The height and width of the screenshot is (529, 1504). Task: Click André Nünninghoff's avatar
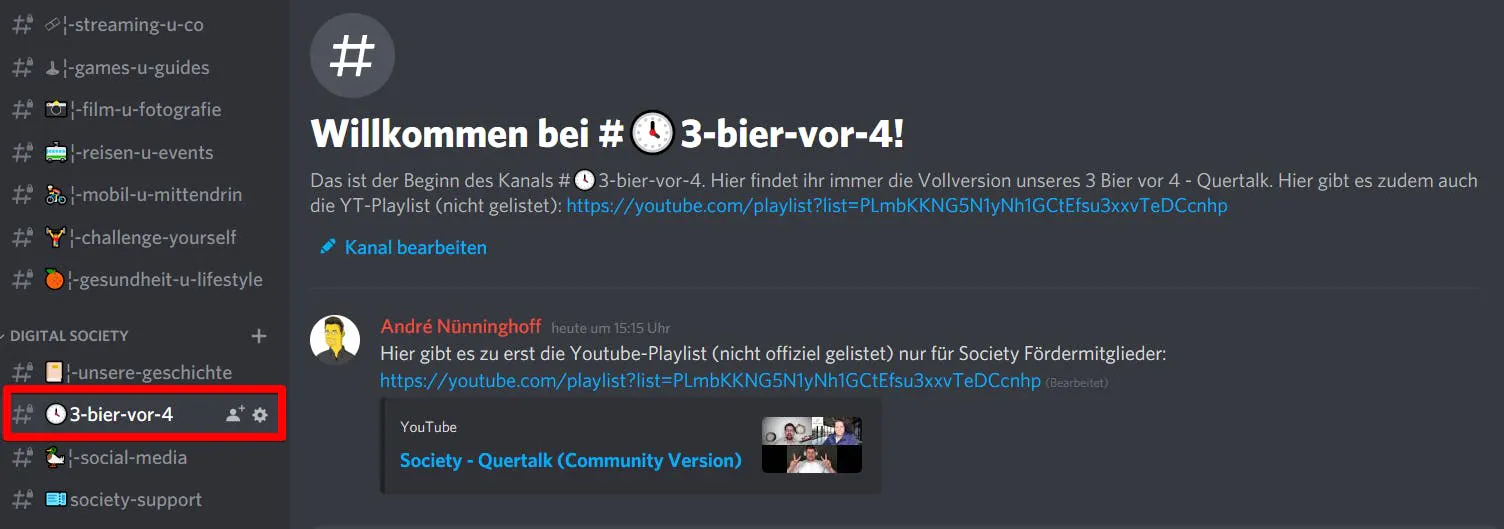pyautogui.click(x=335, y=340)
